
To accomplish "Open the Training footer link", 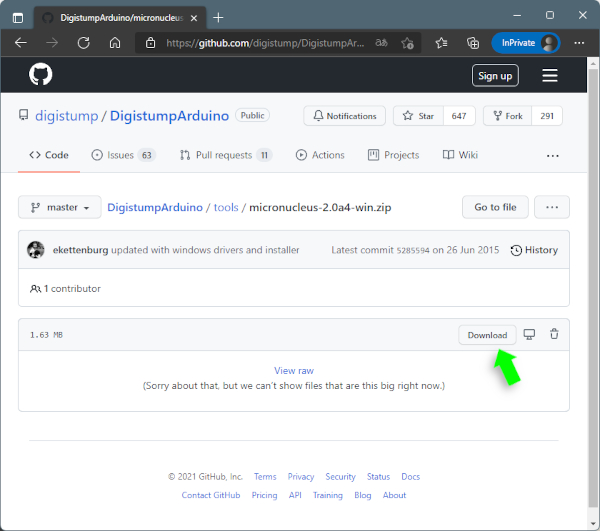I will click(x=328, y=495).
